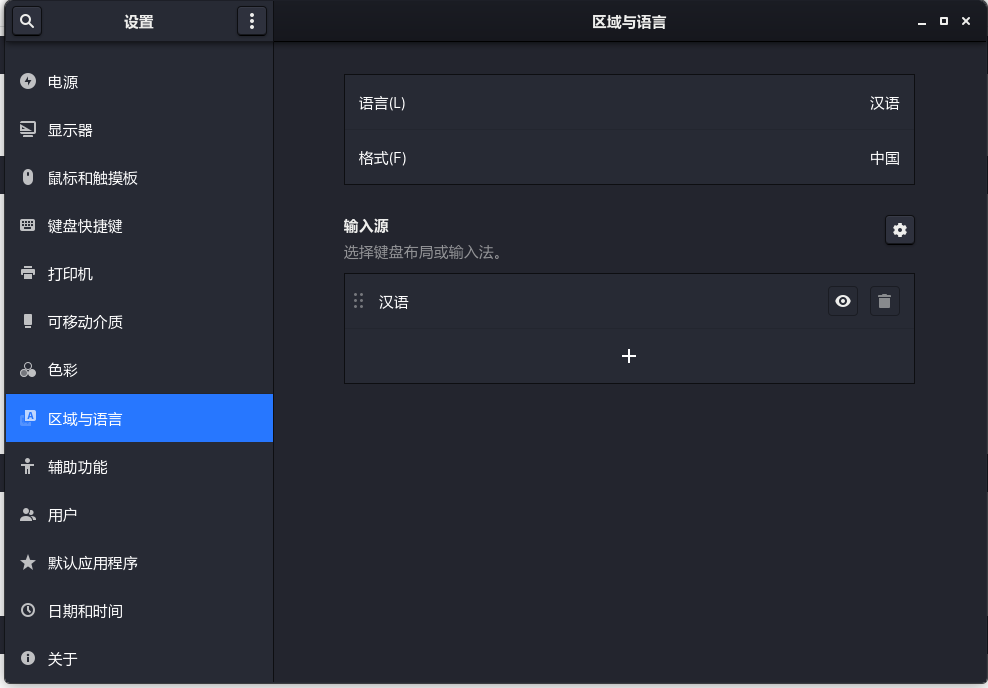
Task: Click the printer icon beside 打印机
Action: [x=28, y=273]
